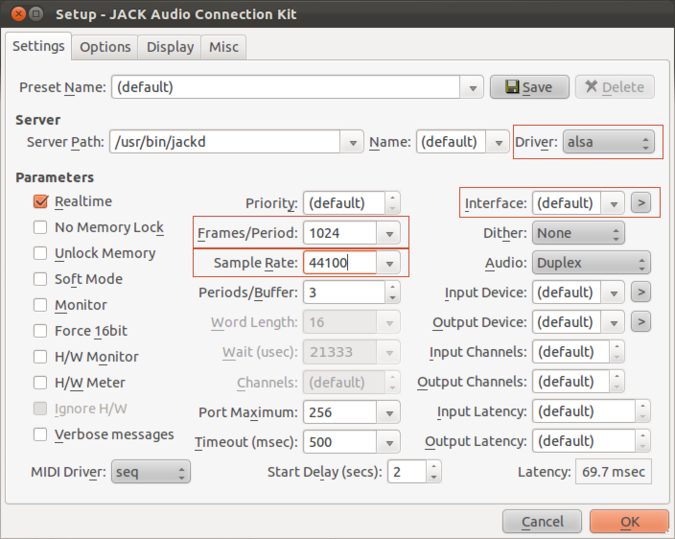Enable Verbose messages checkbox
Screen dimensions: 675x539
[41, 435]
